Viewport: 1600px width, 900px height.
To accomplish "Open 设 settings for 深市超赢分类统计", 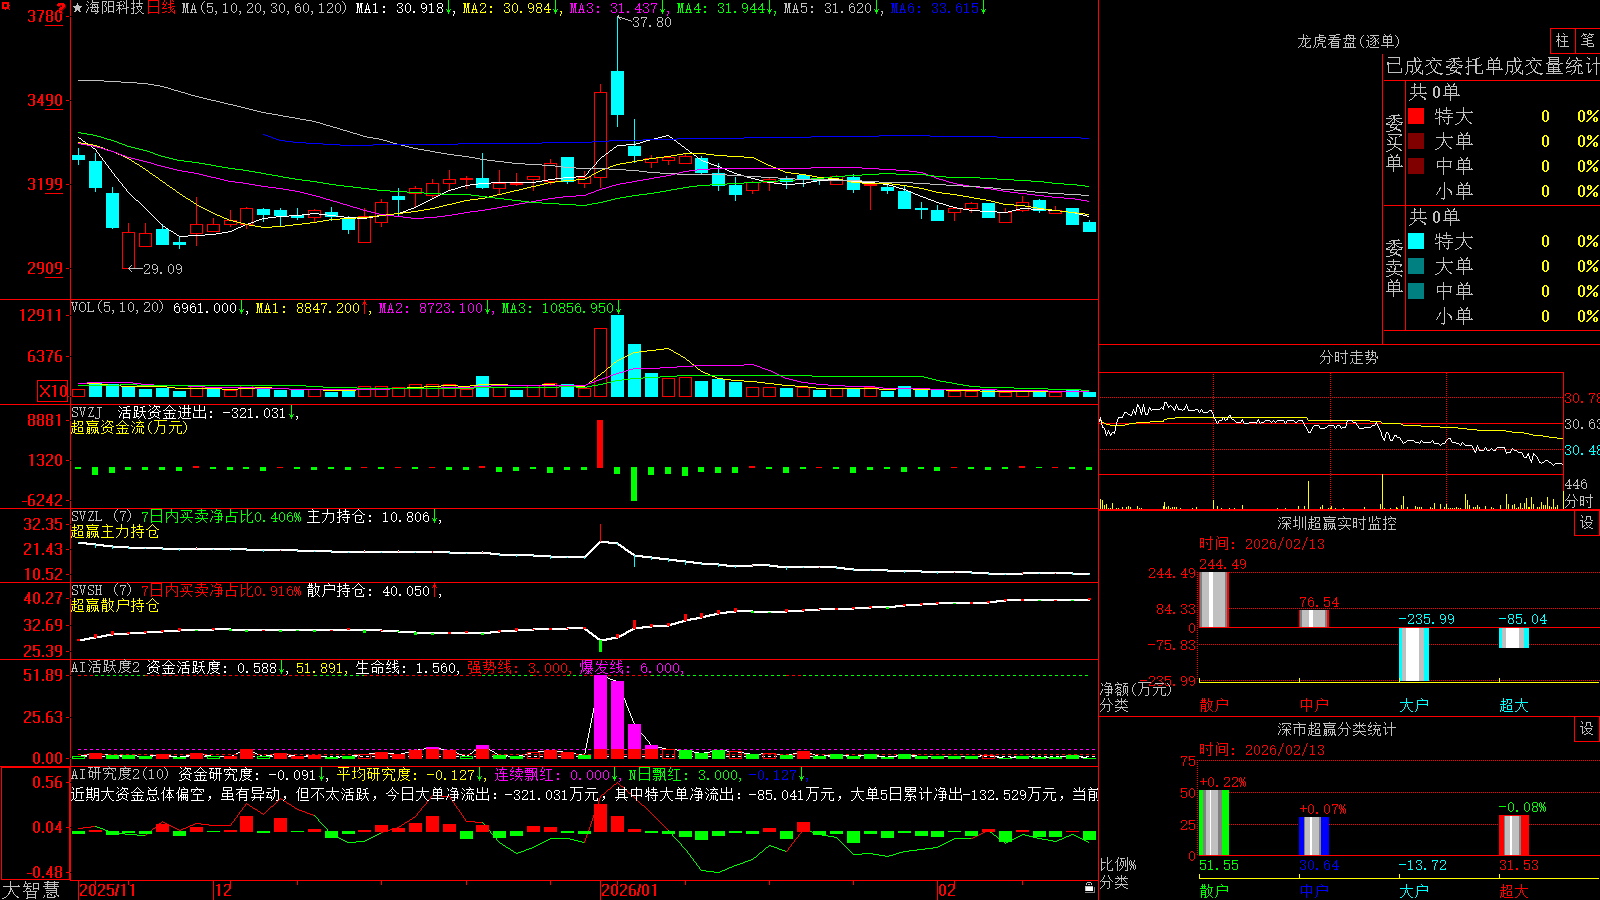I will click(1587, 729).
